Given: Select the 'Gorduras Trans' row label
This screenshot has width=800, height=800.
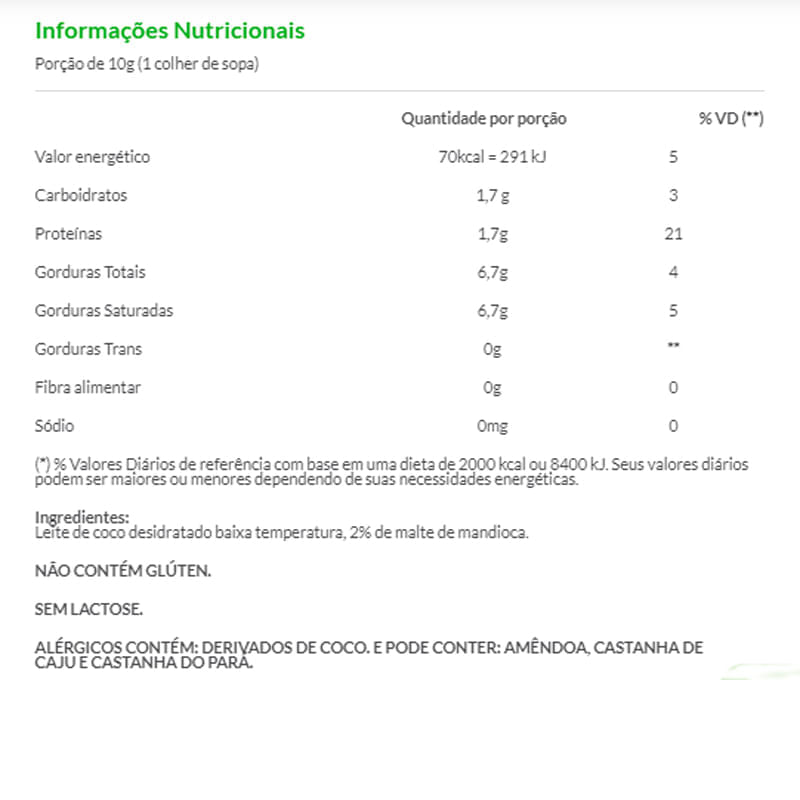Looking at the screenshot, I should (88, 349).
